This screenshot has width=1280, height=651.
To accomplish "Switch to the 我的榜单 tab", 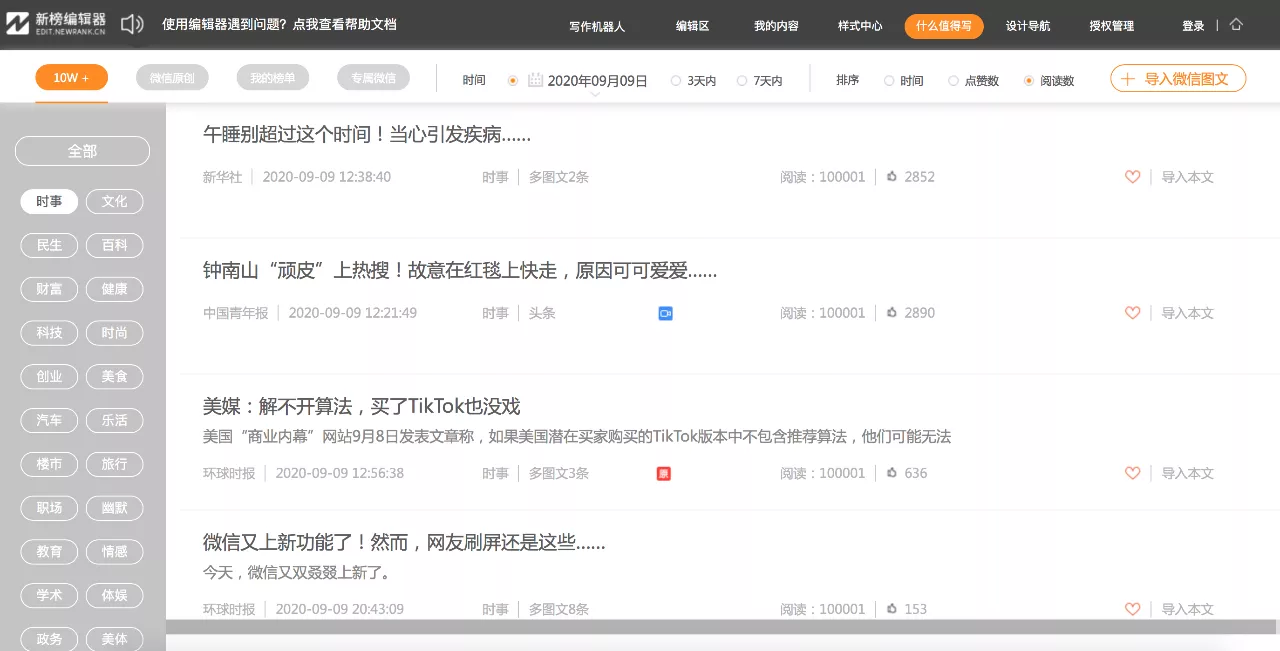I will coord(273,77).
